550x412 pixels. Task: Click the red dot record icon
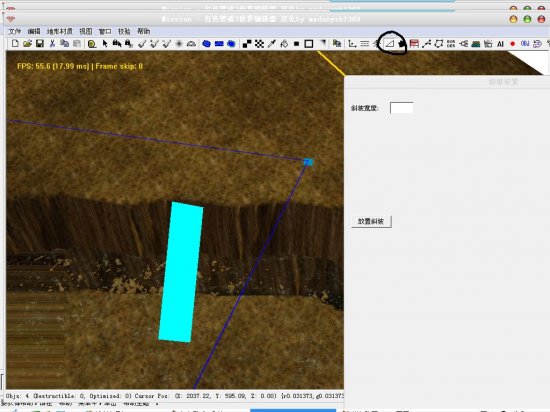512,44
